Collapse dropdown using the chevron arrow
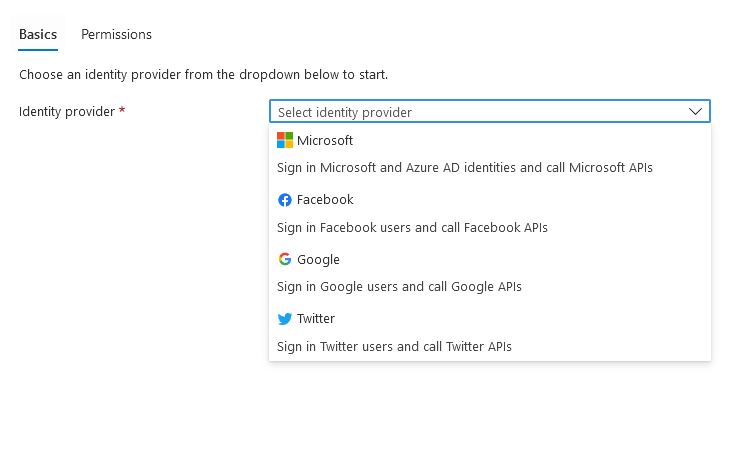The height and width of the screenshot is (453, 730). (696, 112)
